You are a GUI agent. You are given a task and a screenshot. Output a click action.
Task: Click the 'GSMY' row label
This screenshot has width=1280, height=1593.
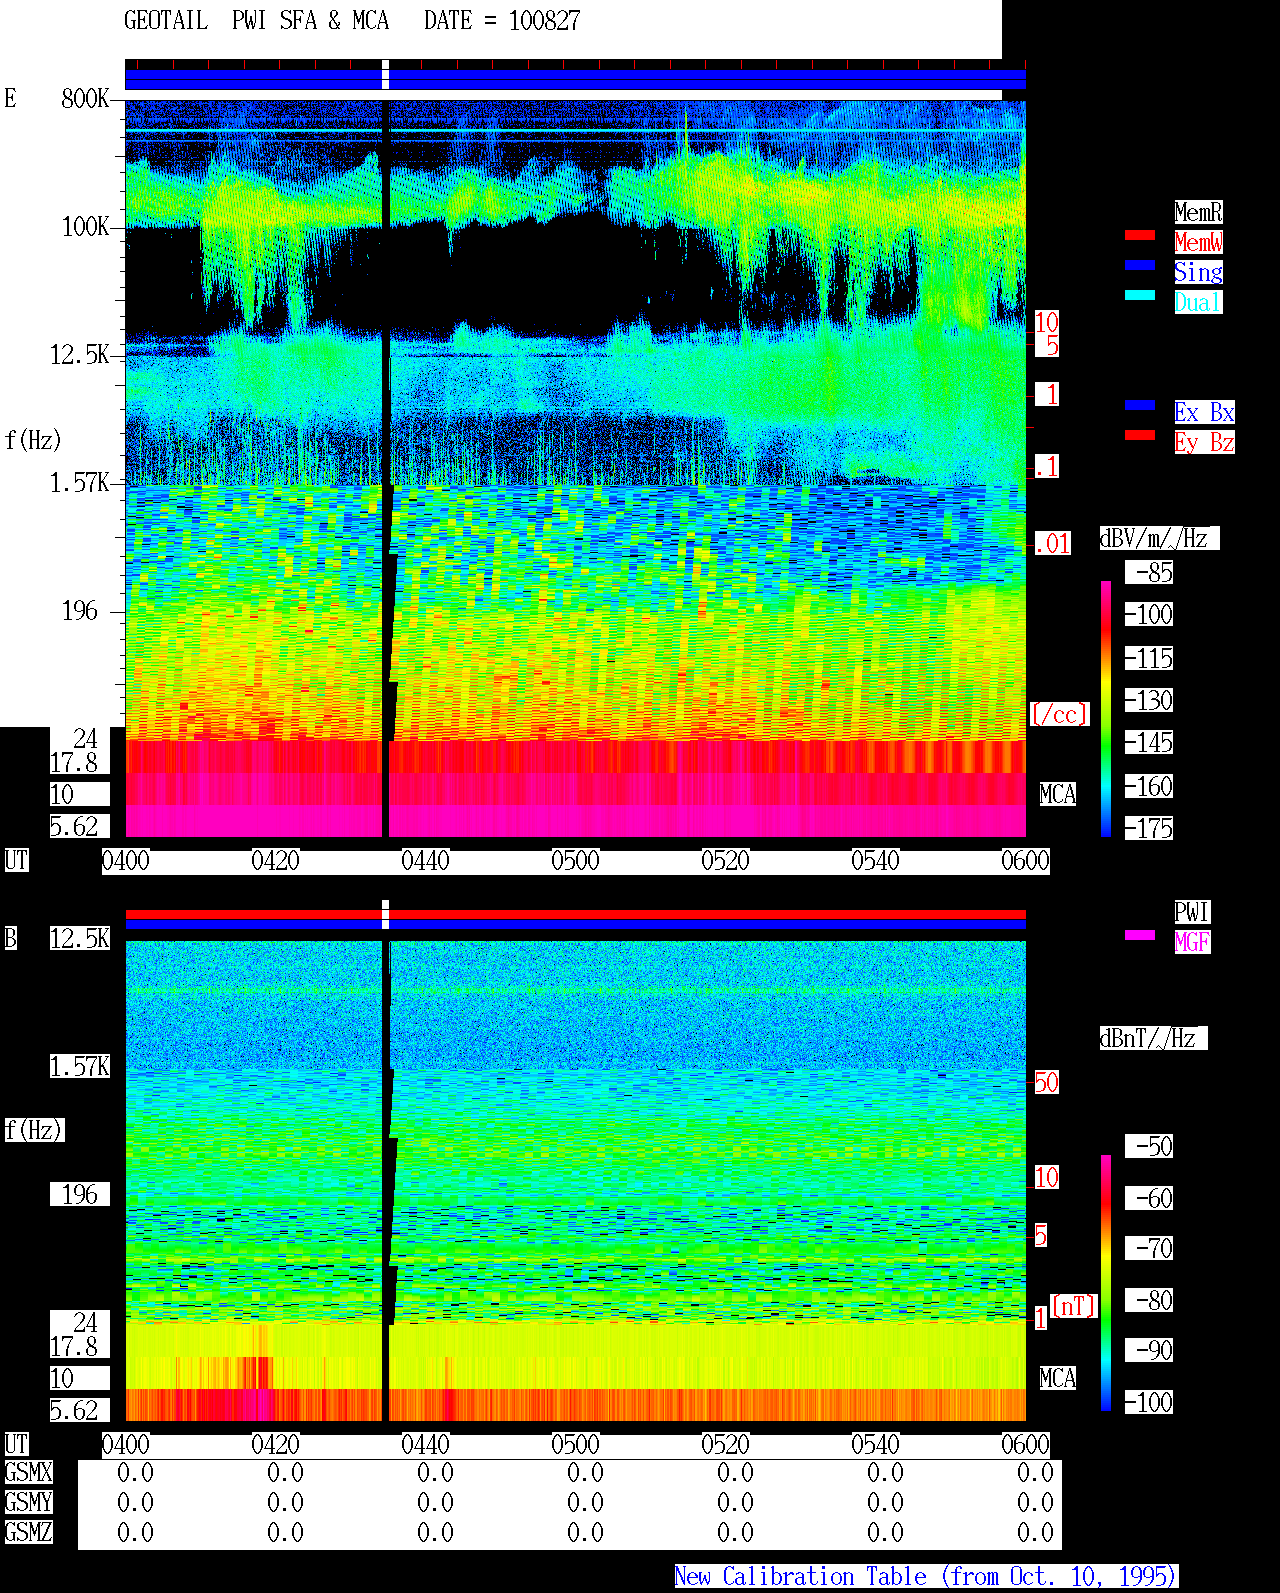click(x=28, y=1502)
